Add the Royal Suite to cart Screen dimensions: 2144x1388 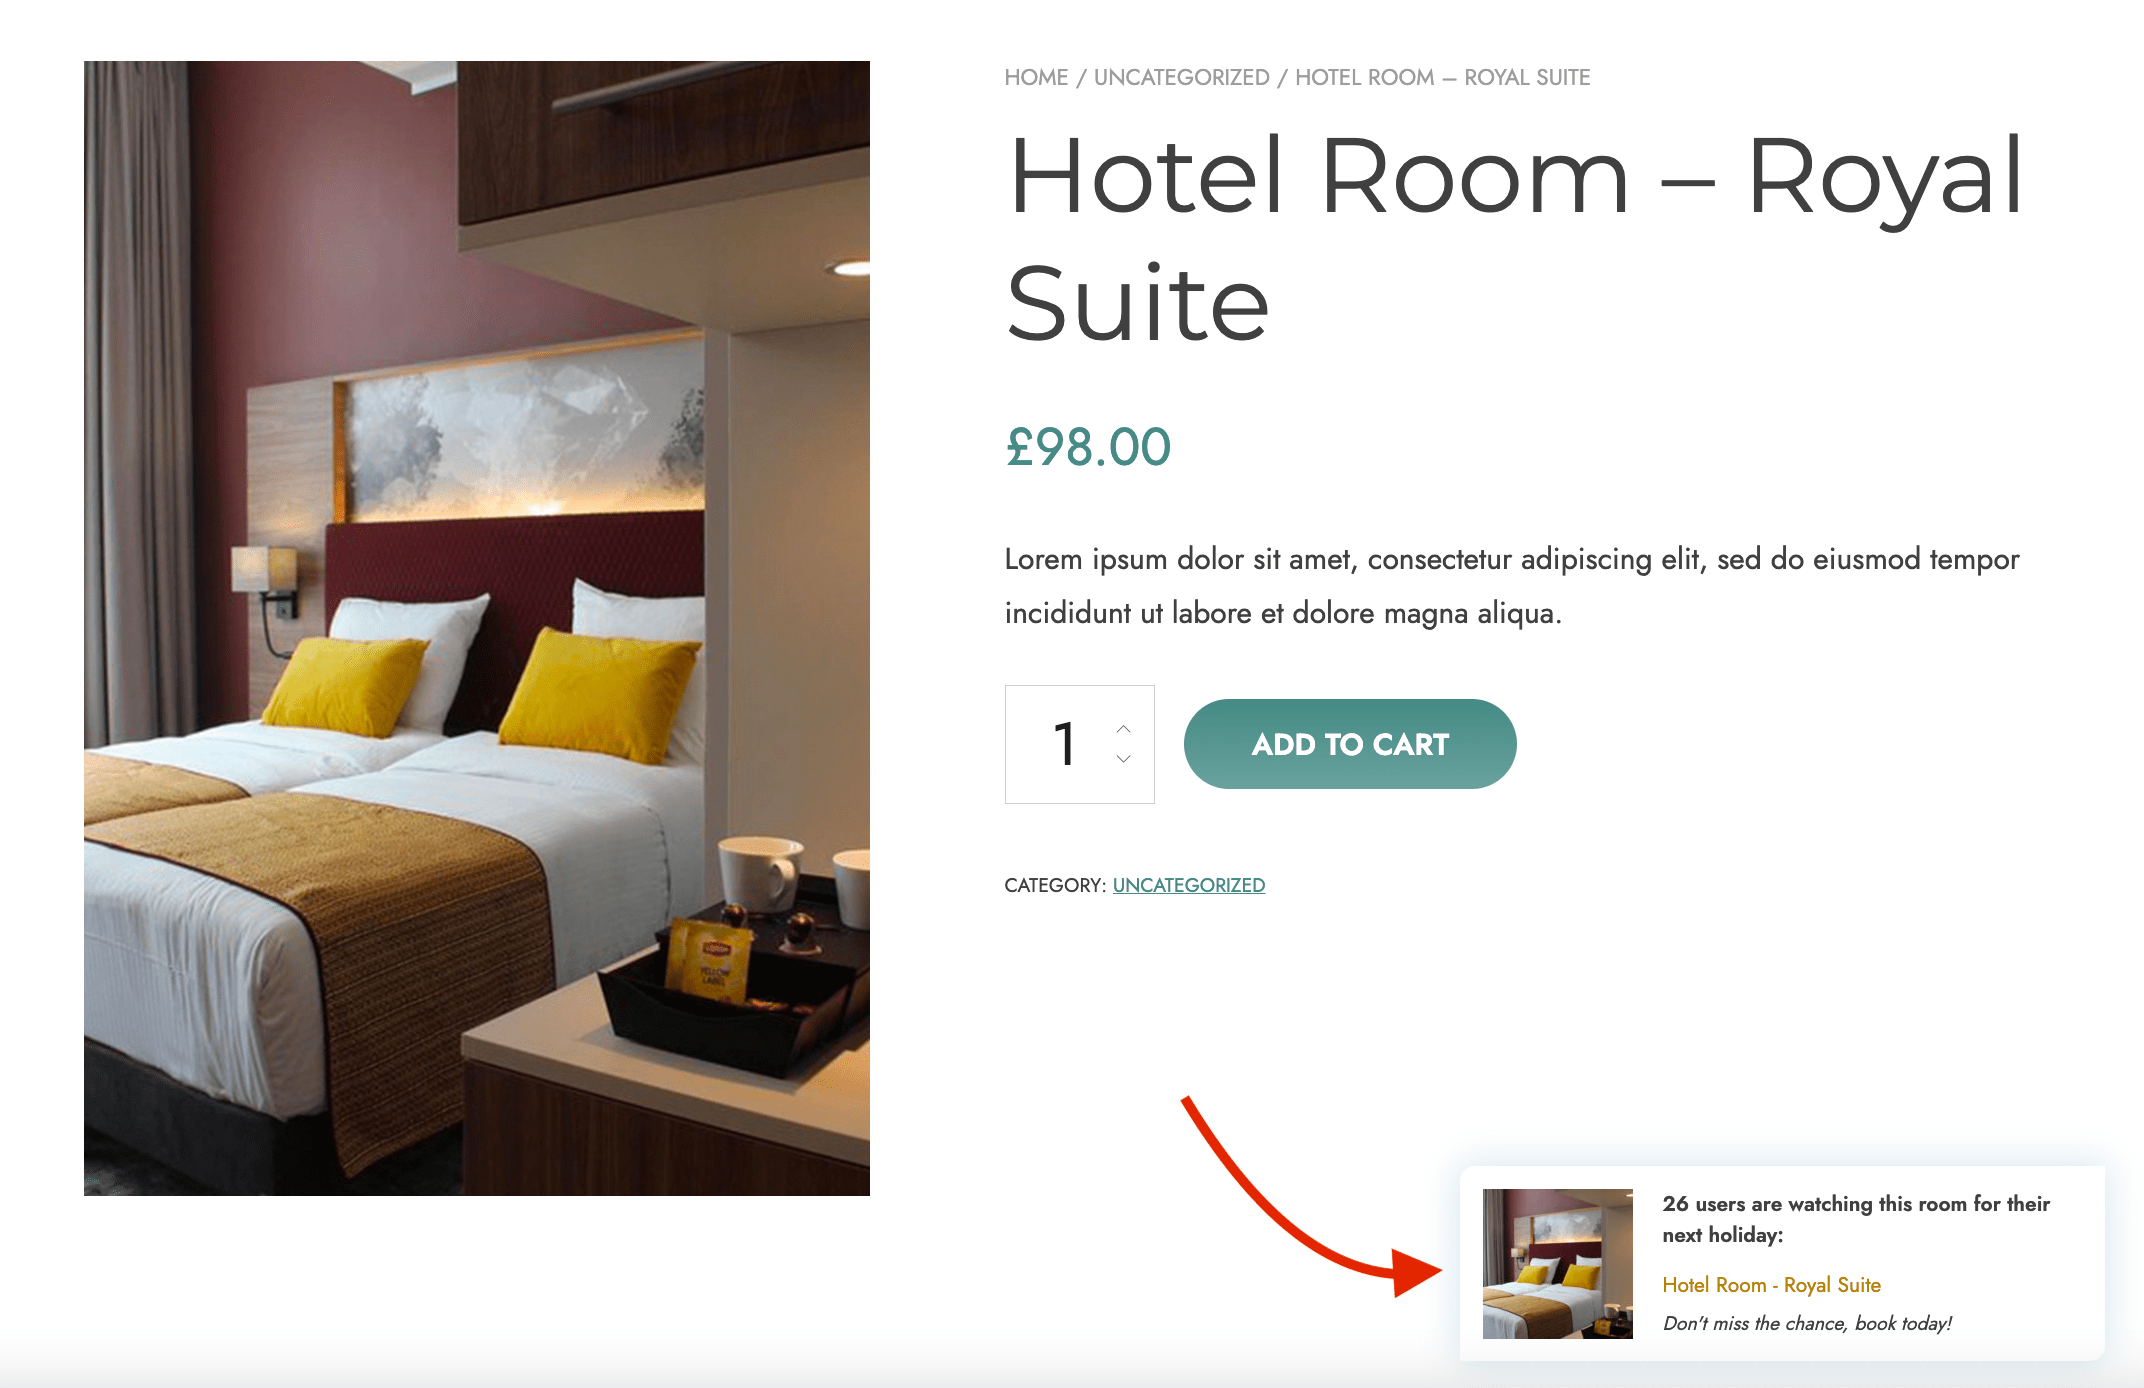point(1350,744)
